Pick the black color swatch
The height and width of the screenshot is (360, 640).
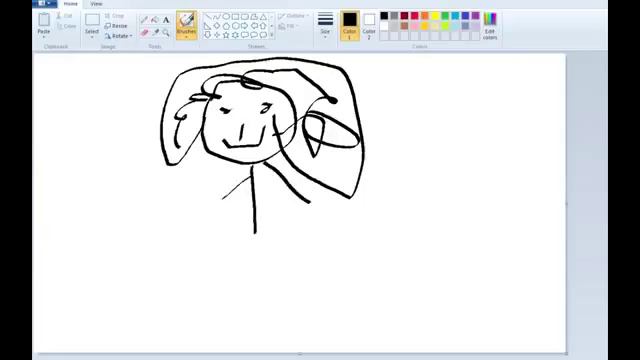[384, 16]
